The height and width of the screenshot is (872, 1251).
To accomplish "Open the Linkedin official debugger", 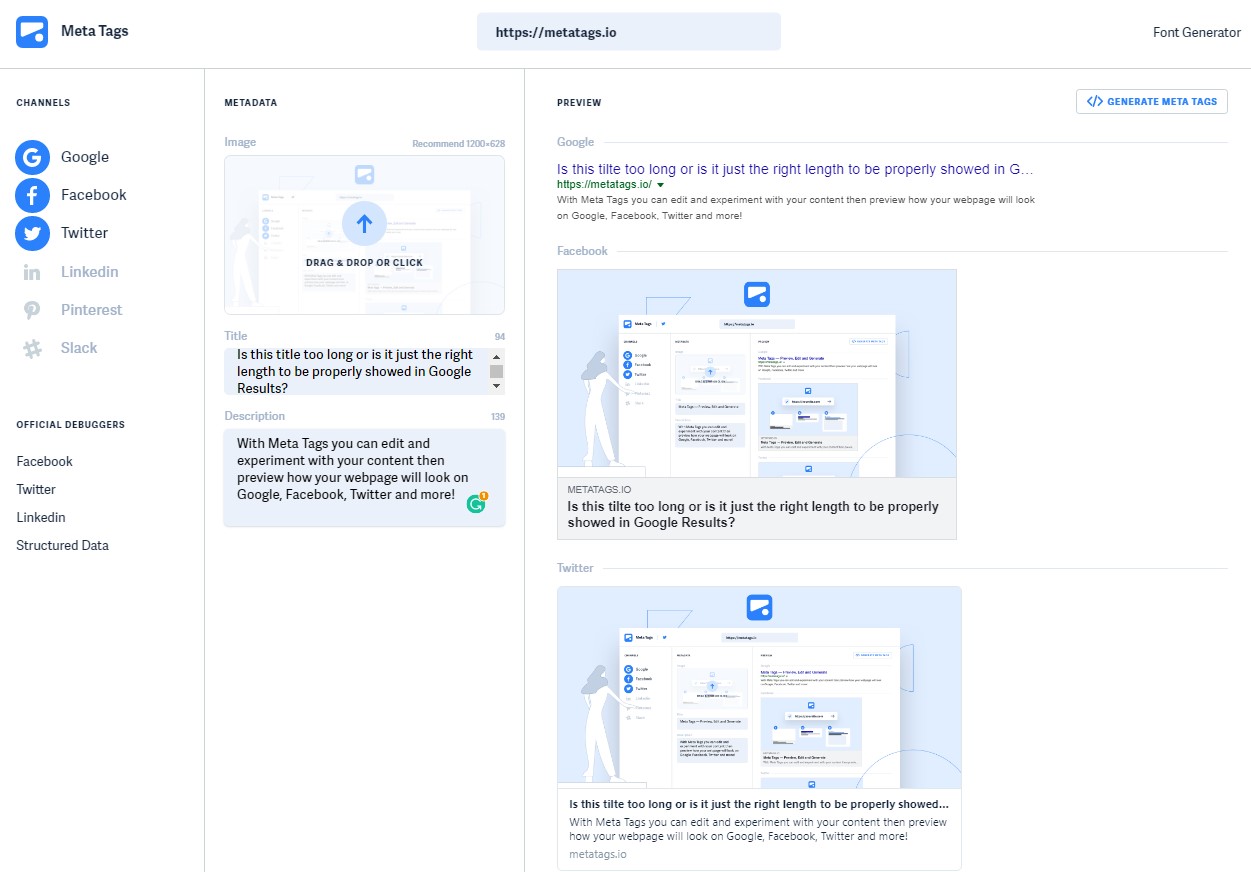I will pos(40,517).
